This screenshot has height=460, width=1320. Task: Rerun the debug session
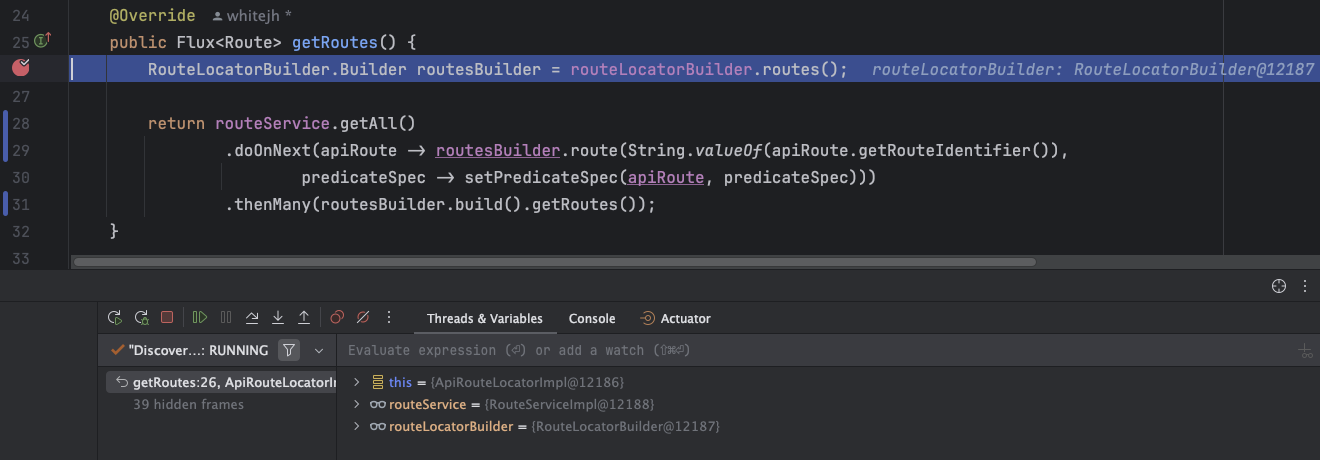(115, 318)
